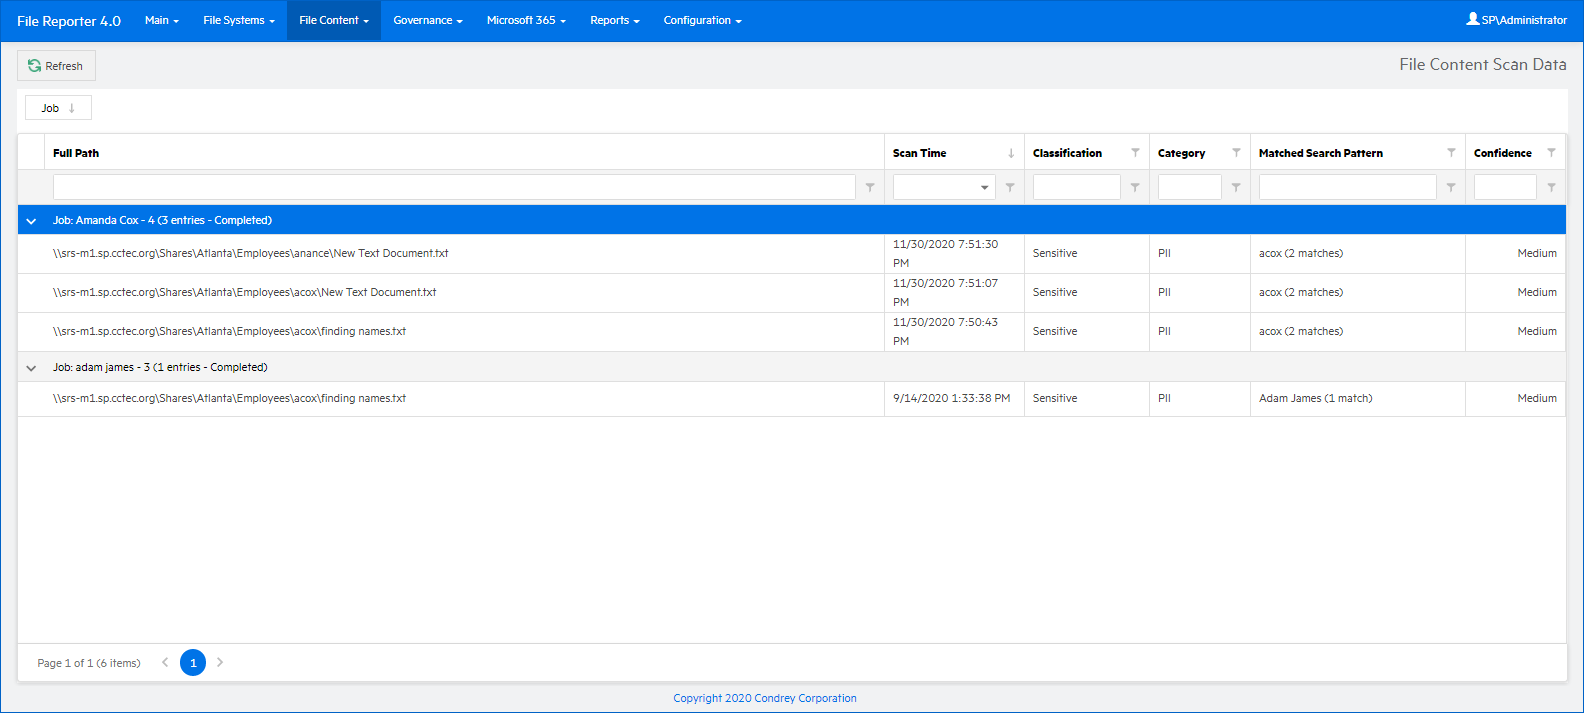Click the Matched Search Pattern header filter icon
This screenshot has height=713, width=1584.
1451,153
